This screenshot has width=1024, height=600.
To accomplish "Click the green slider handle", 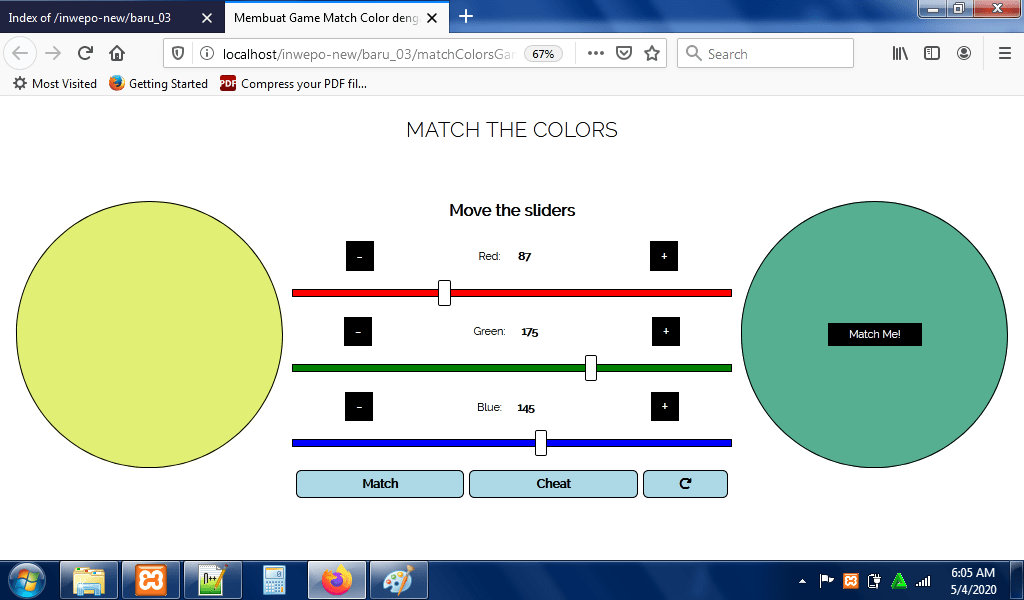I will coord(591,368).
